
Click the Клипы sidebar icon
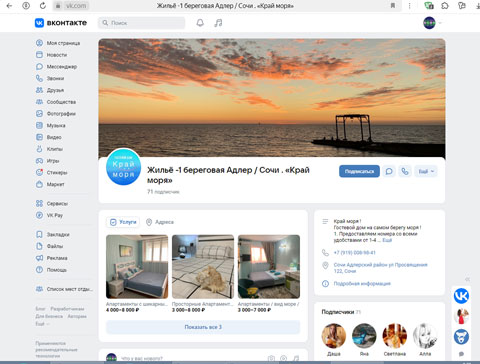39,149
